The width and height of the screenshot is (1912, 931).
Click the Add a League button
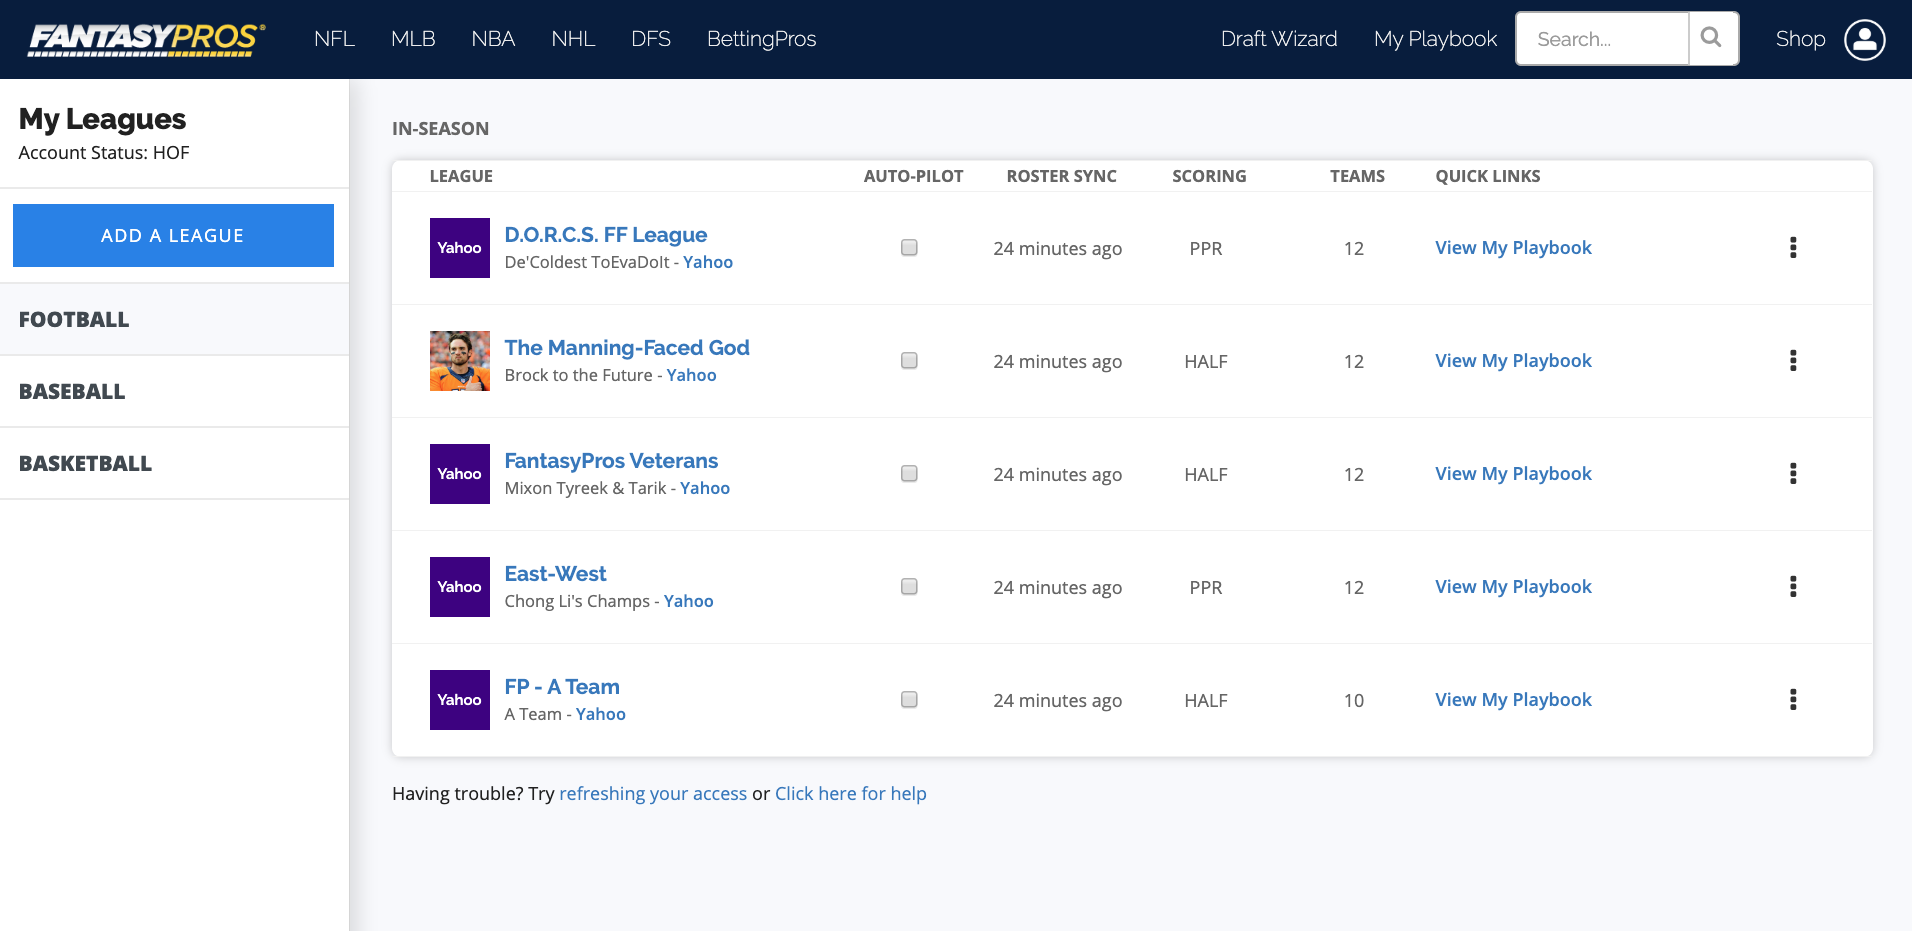[x=173, y=236]
